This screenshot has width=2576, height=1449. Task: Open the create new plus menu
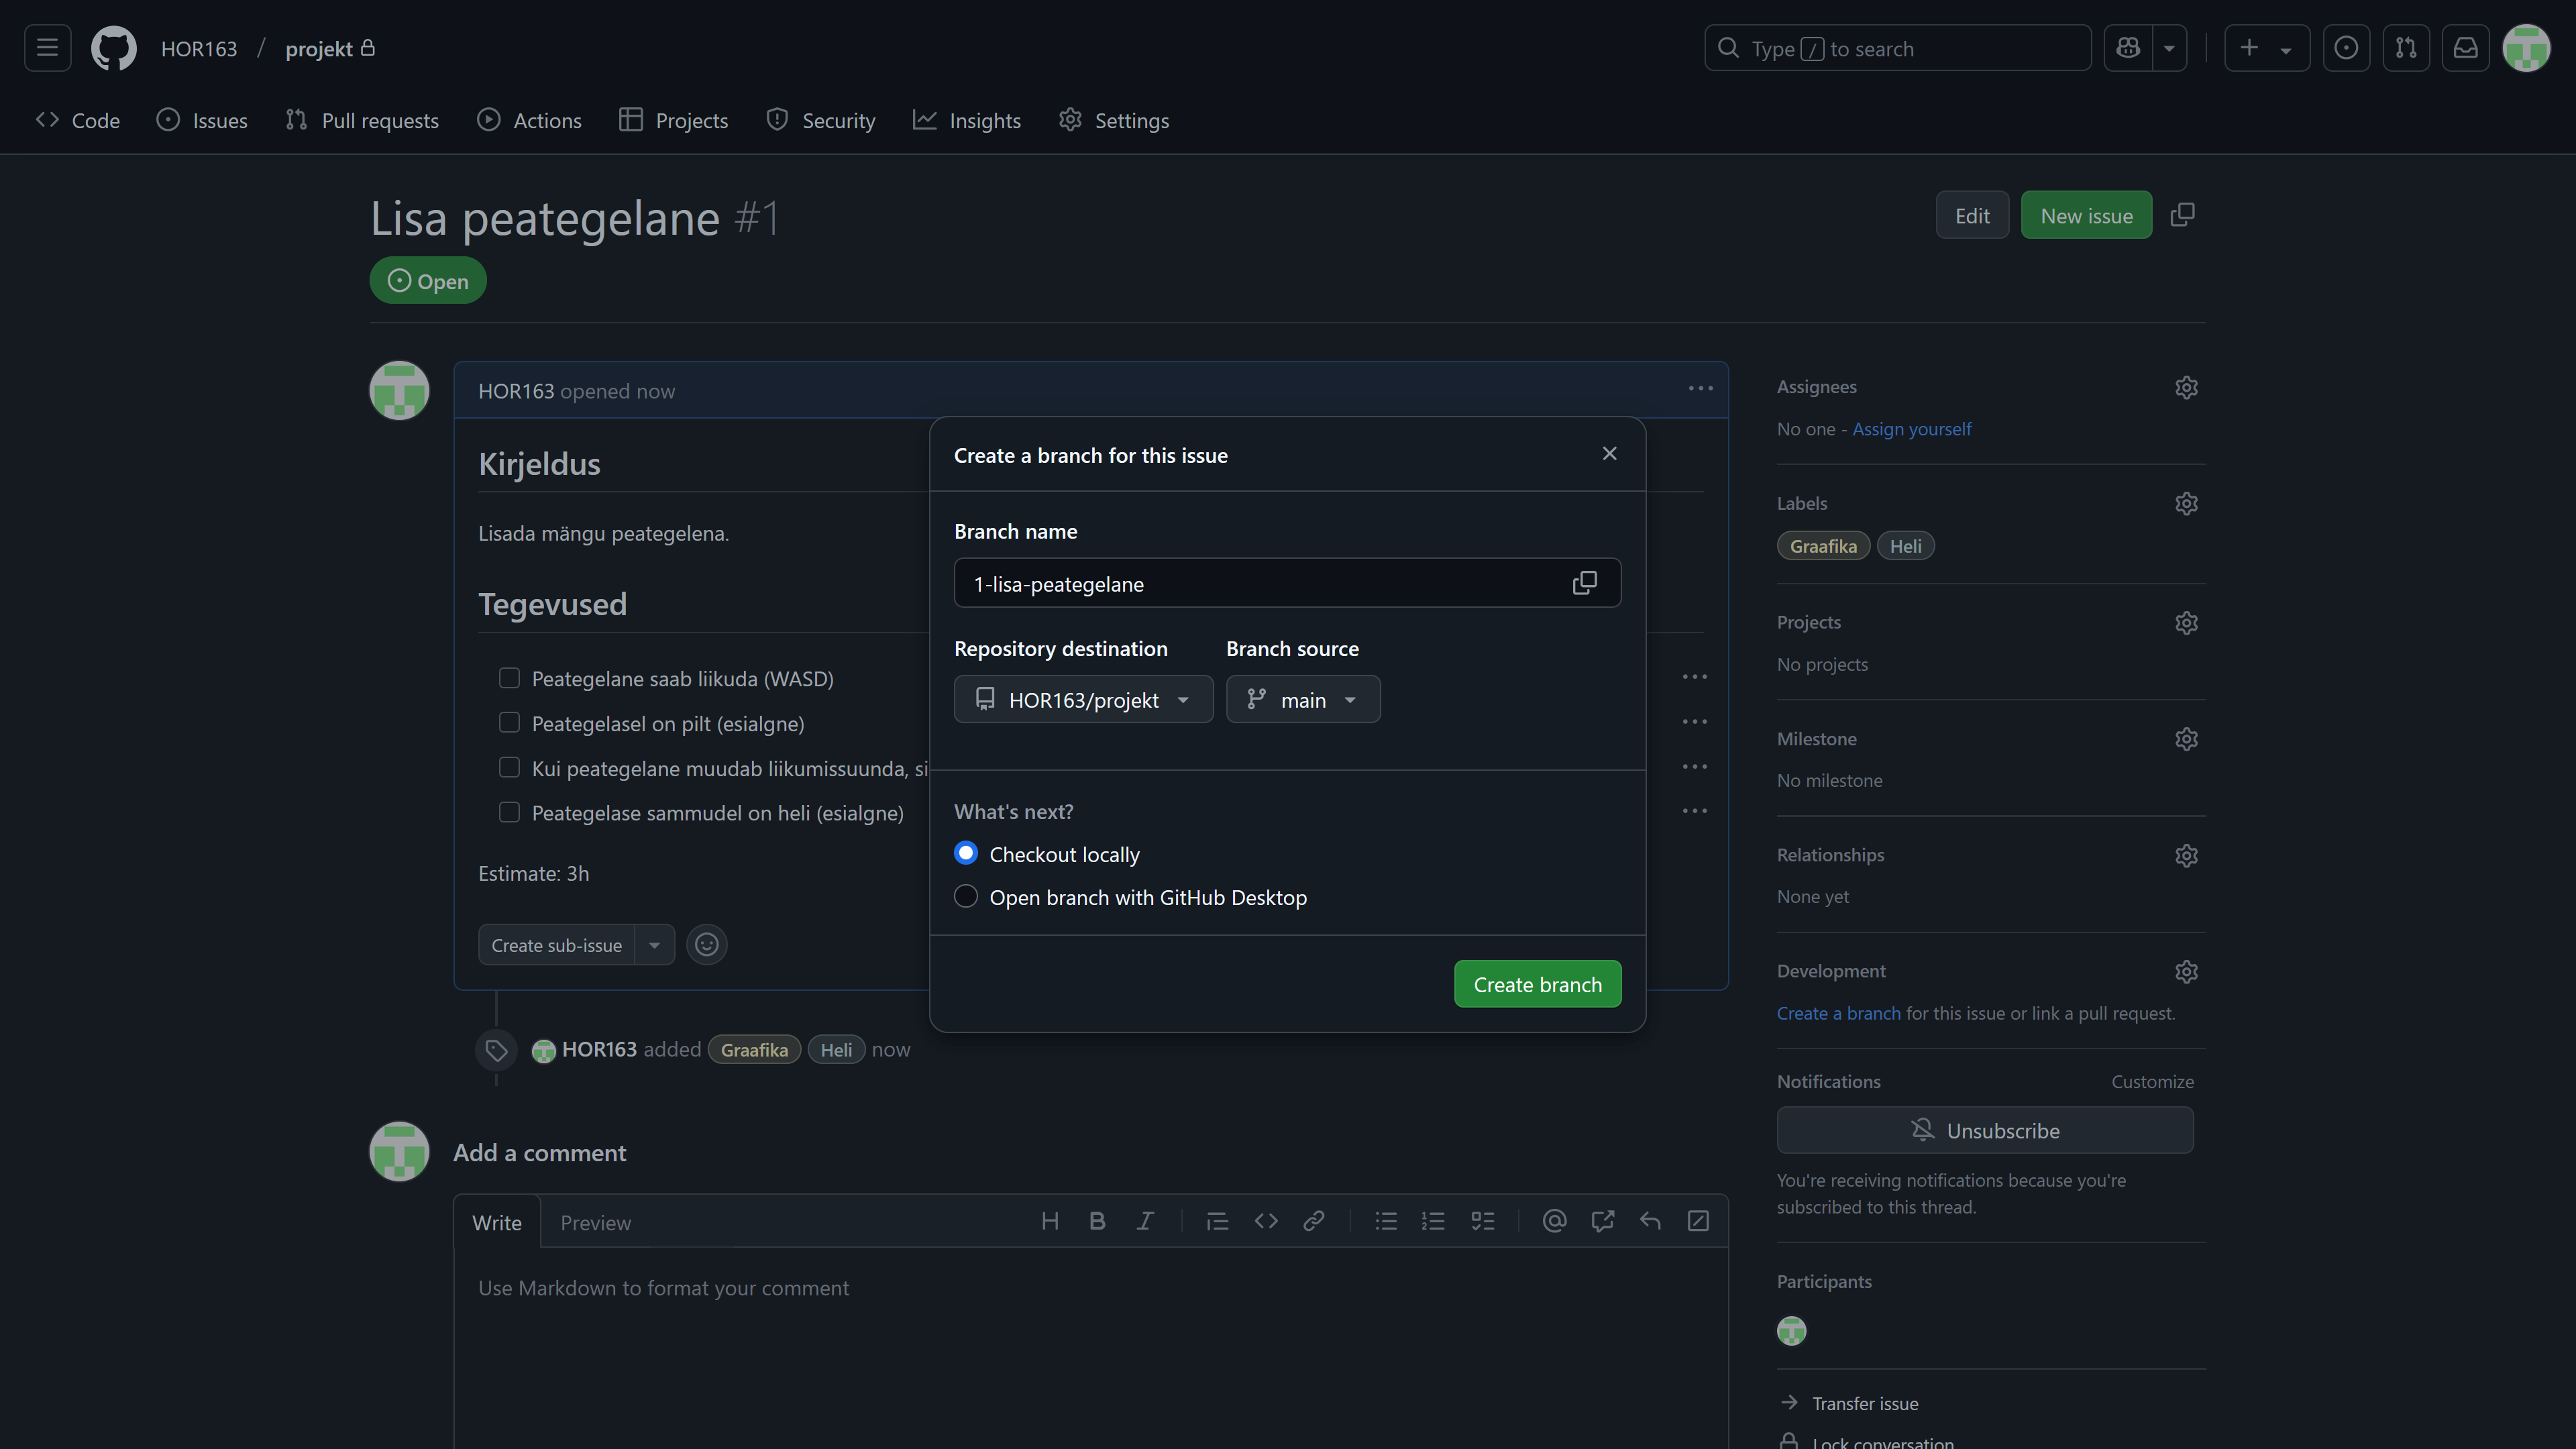coord(2266,48)
